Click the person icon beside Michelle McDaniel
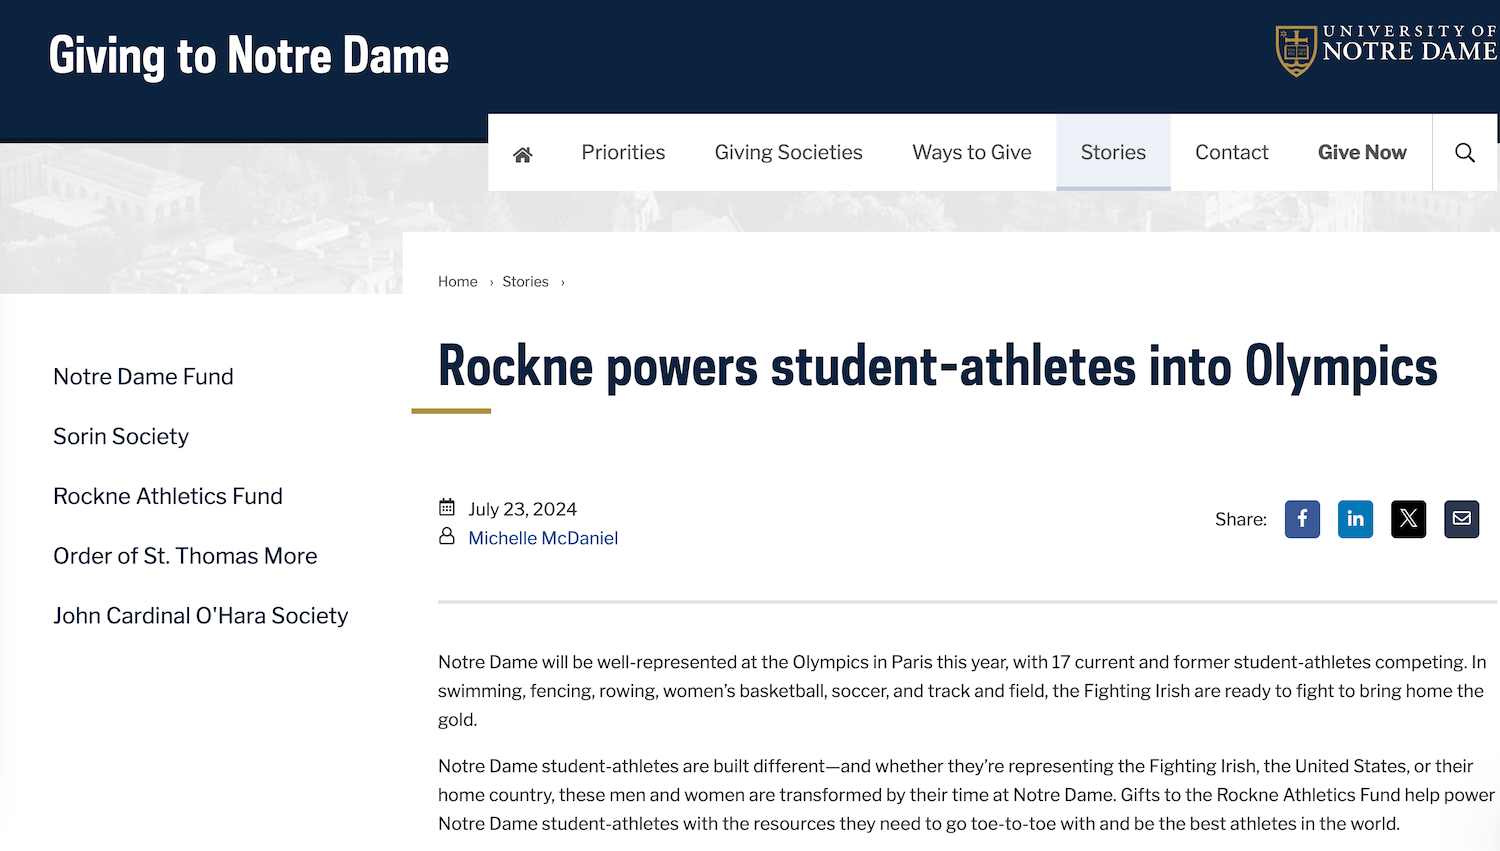The width and height of the screenshot is (1500, 851). (447, 536)
